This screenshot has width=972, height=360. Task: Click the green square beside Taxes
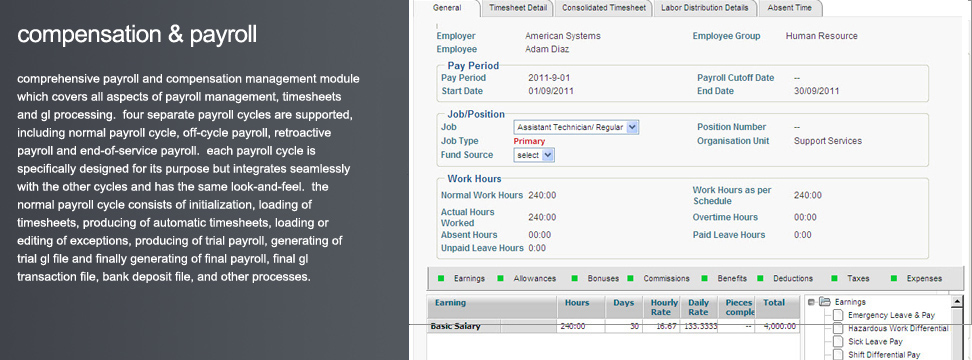coord(834,278)
